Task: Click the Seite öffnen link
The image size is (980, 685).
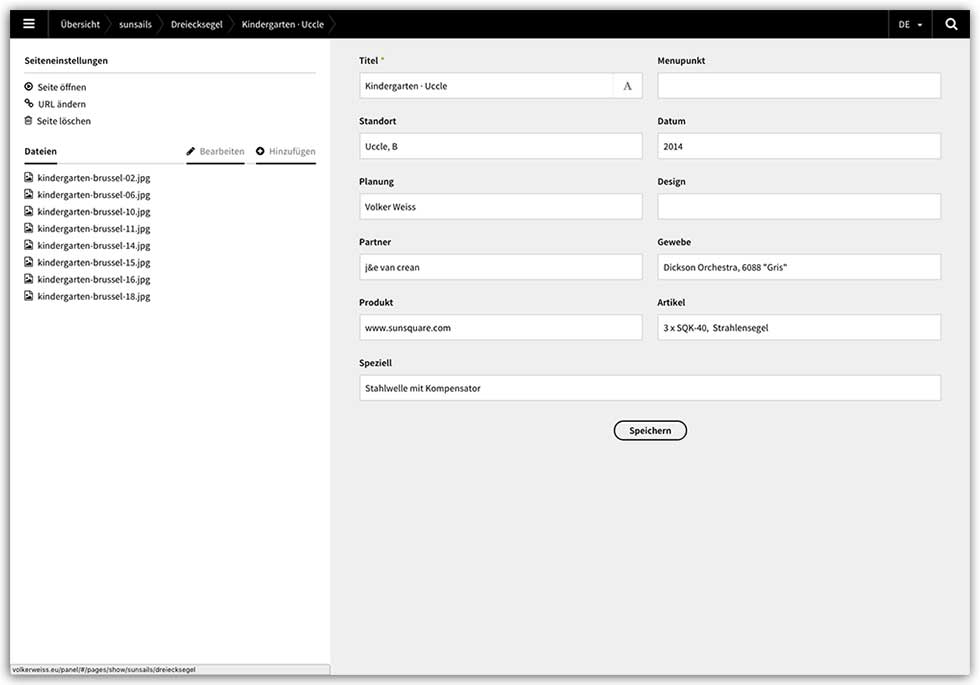Action: tap(62, 87)
